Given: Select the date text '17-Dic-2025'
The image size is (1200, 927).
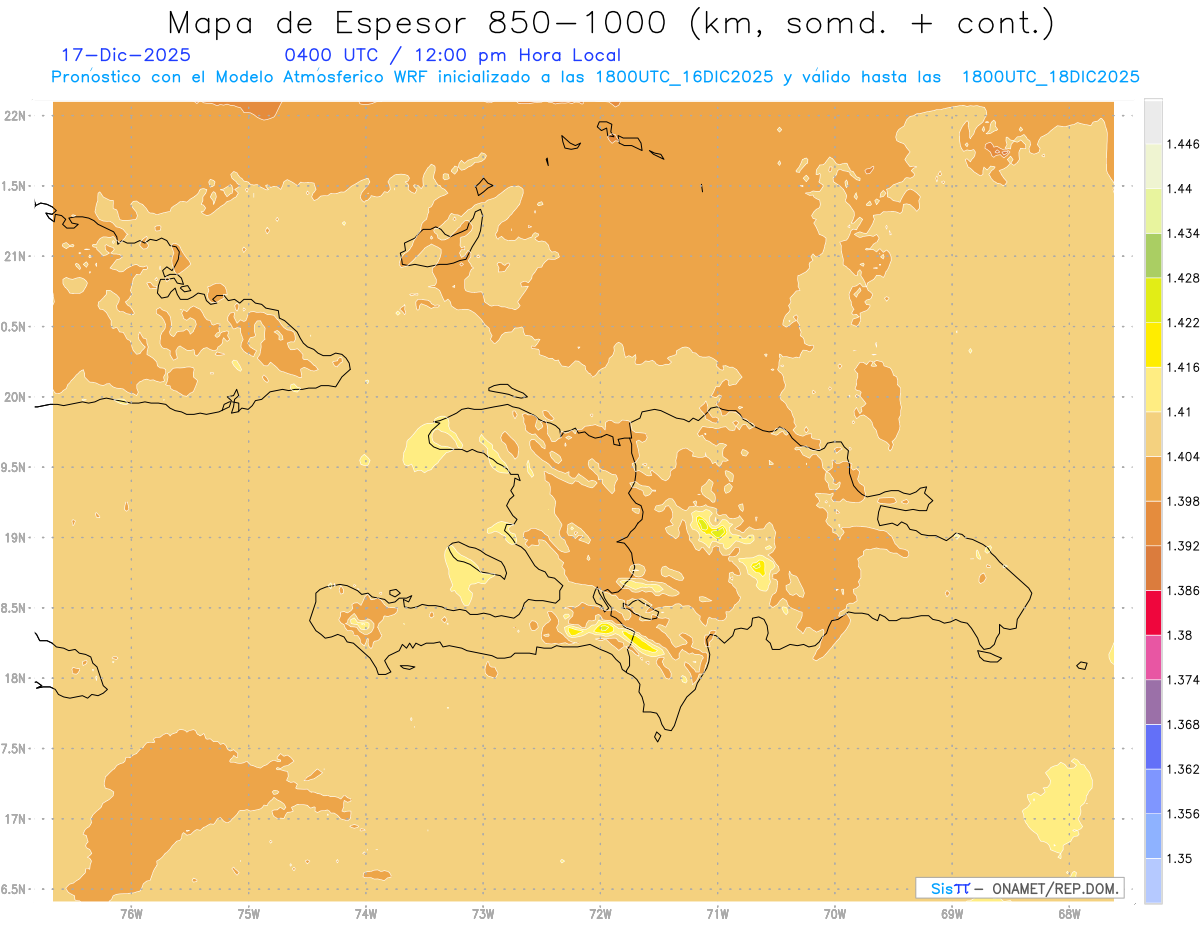Looking at the screenshot, I should (126, 55).
